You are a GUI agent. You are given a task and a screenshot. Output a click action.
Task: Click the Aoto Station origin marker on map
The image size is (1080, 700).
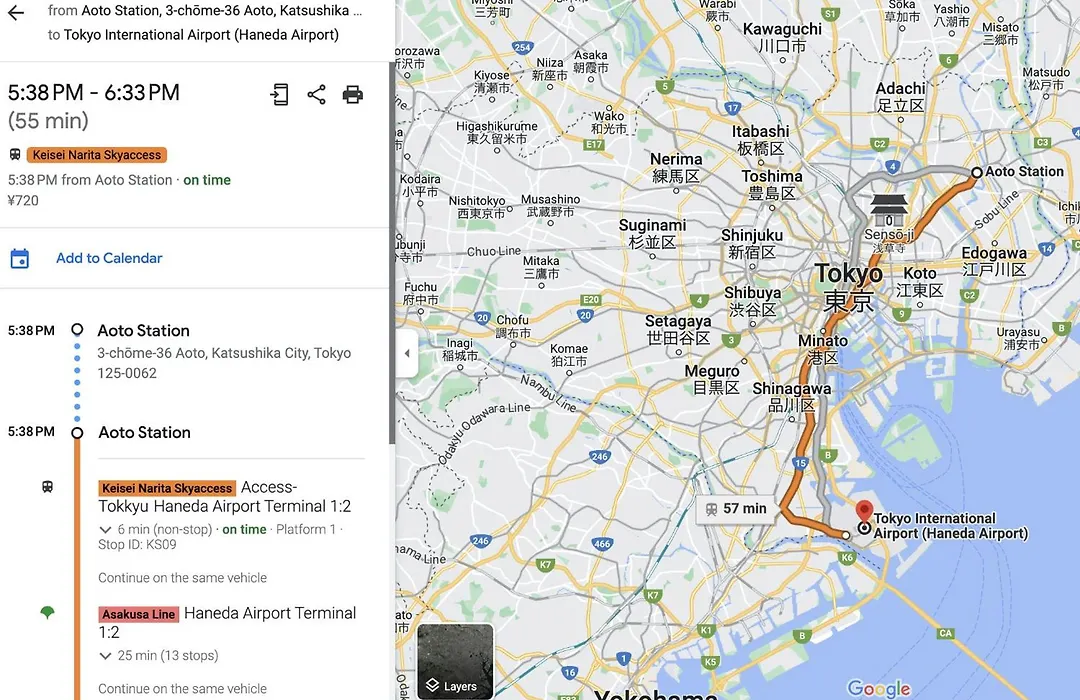coord(977,172)
